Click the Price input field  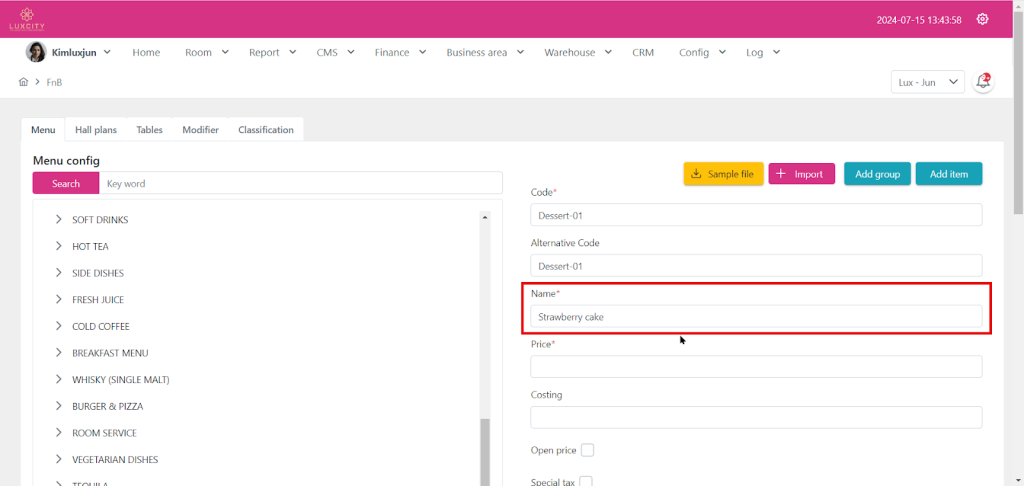pyautogui.click(x=756, y=366)
